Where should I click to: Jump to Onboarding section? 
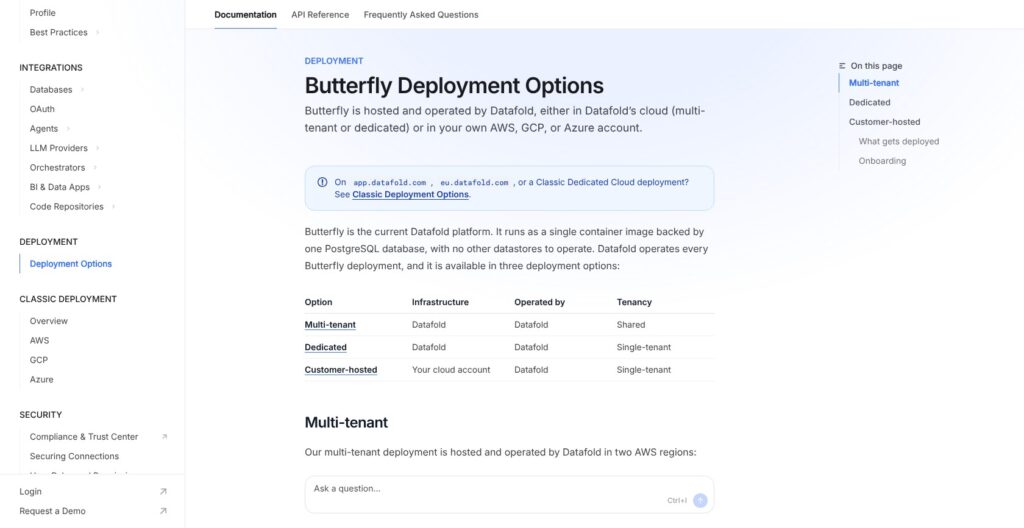[x=882, y=161]
